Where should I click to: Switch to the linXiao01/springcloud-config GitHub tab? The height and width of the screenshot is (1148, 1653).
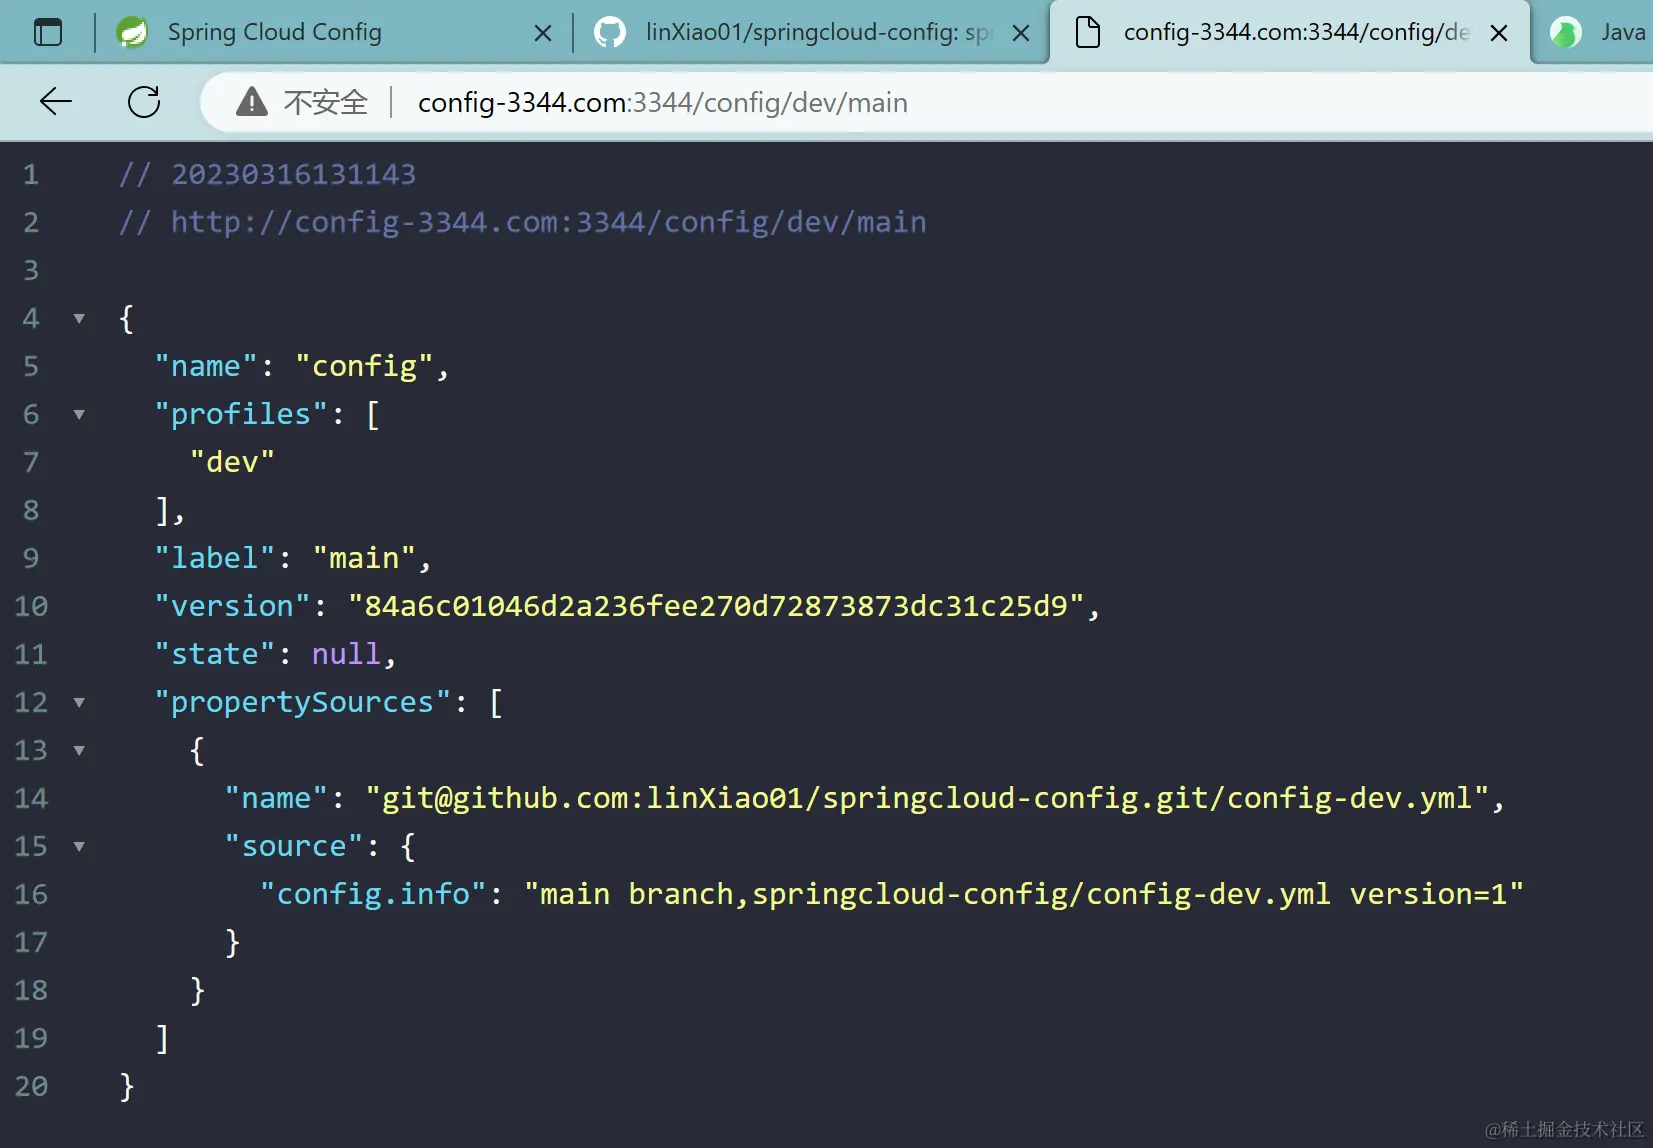coord(812,32)
